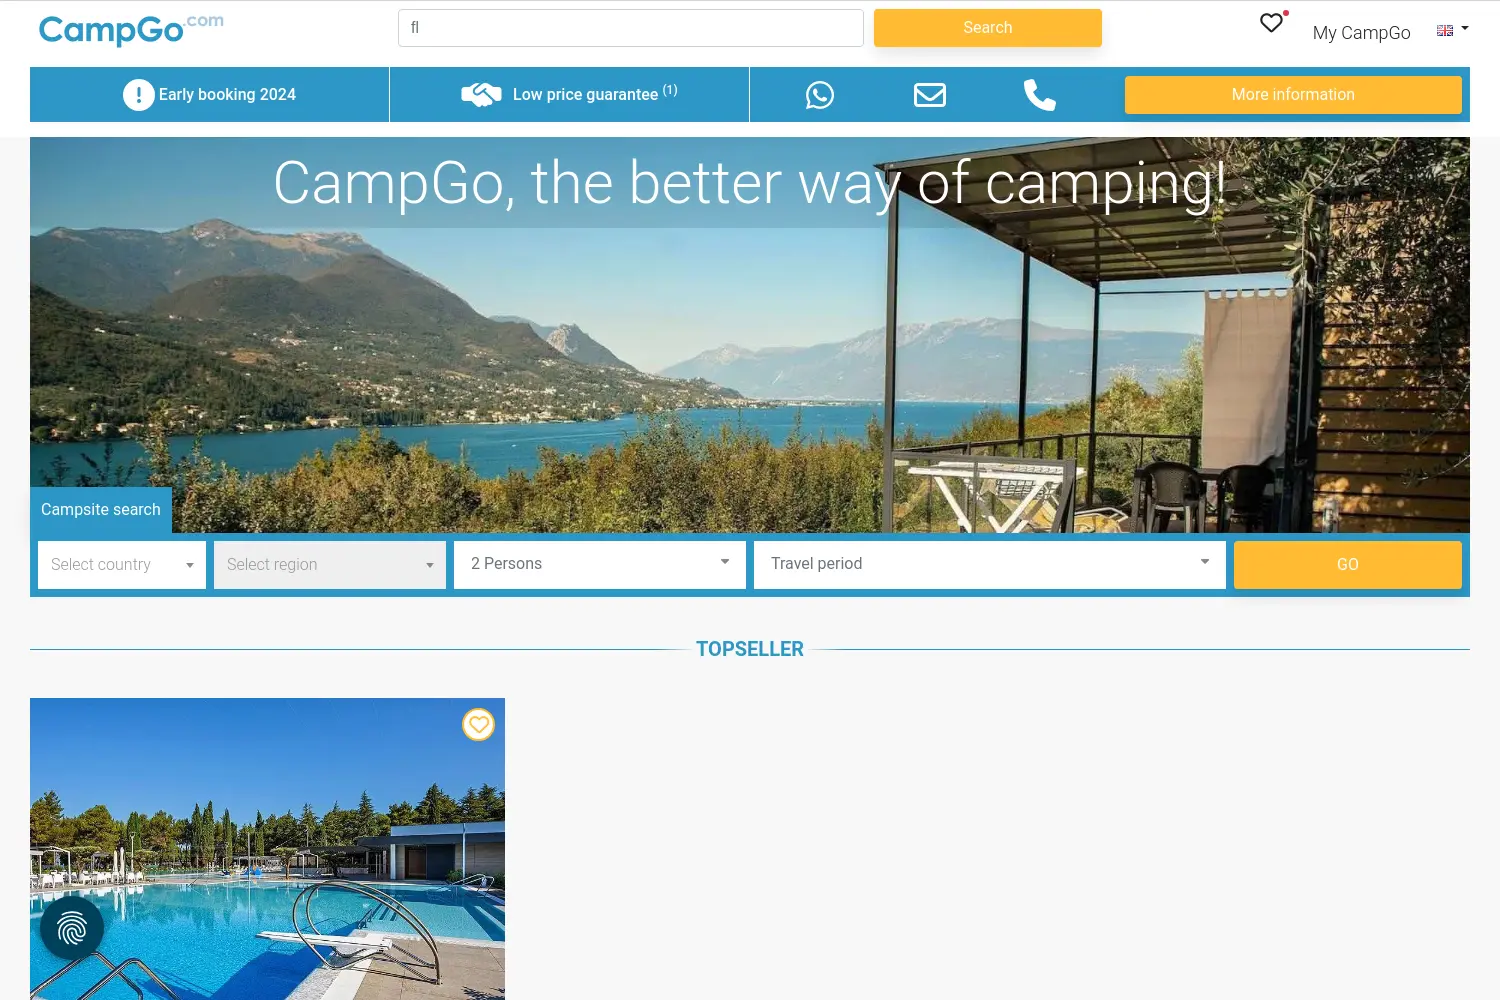
Task: Click the phone call icon
Action: (1040, 95)
